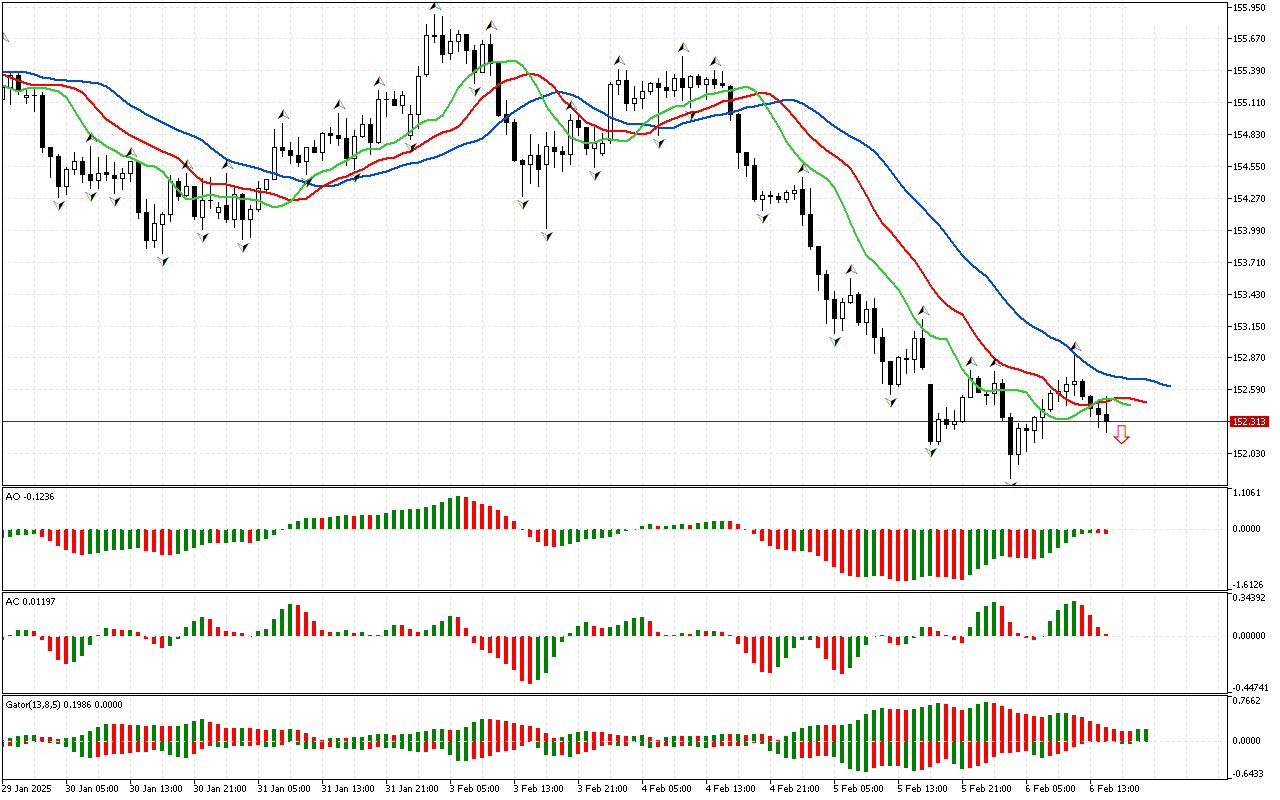Click the -1.6126 value on AO scale
Image resolution: width=1280 pixels, height=800 pixels.
[x=1247, y=584]
